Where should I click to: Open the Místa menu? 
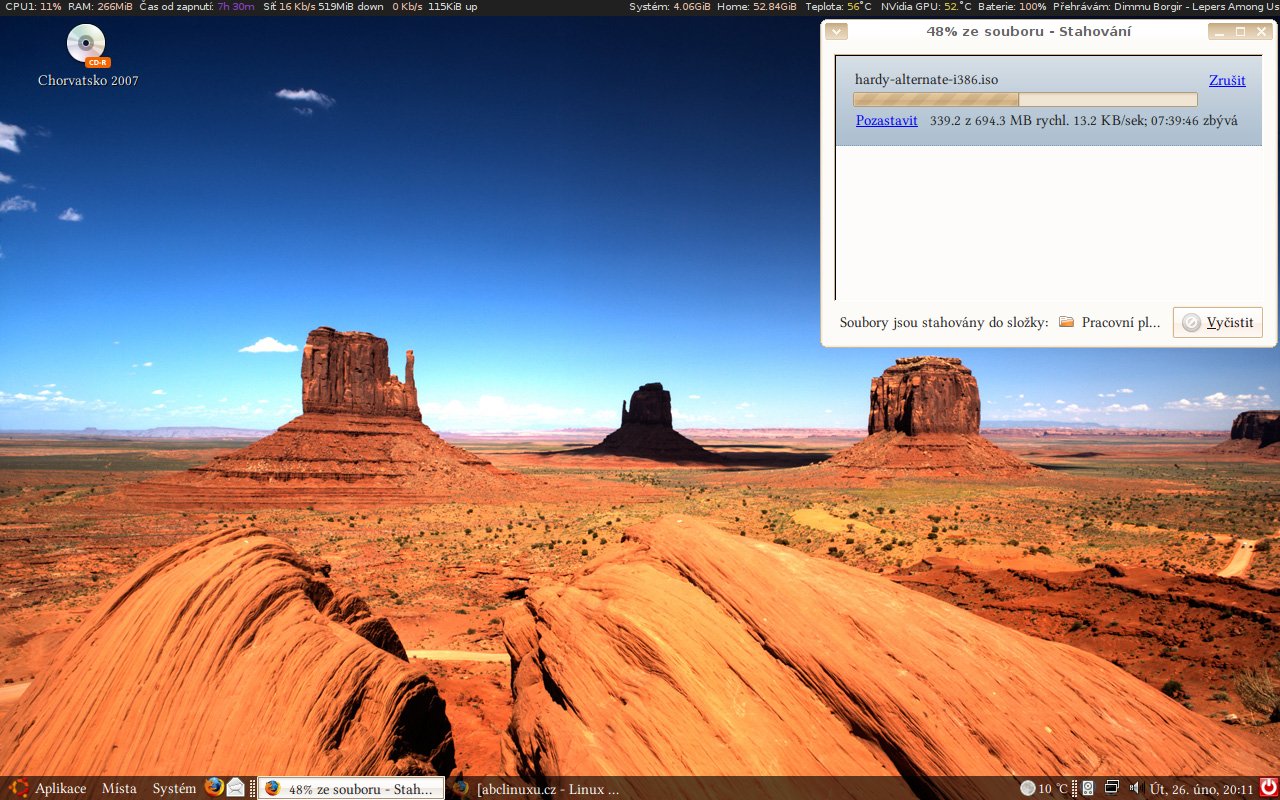pyautogui.click(x=119, y=788)
